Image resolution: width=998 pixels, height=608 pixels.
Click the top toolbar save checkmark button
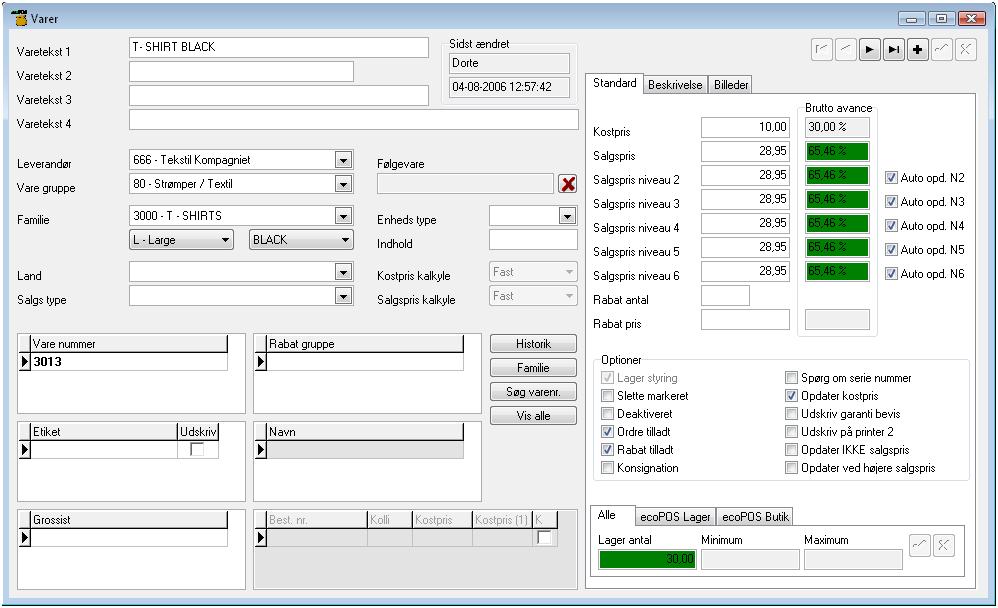click(942, 51)
